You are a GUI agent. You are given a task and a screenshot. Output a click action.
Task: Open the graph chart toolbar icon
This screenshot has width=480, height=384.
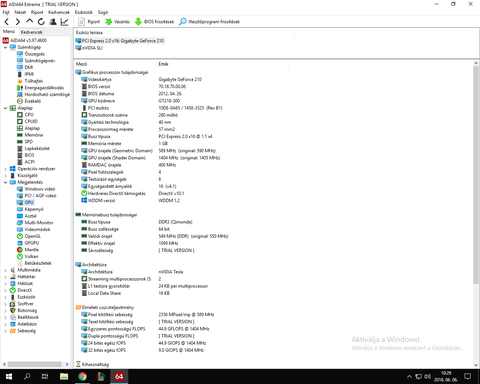click(x=64, y=22)
